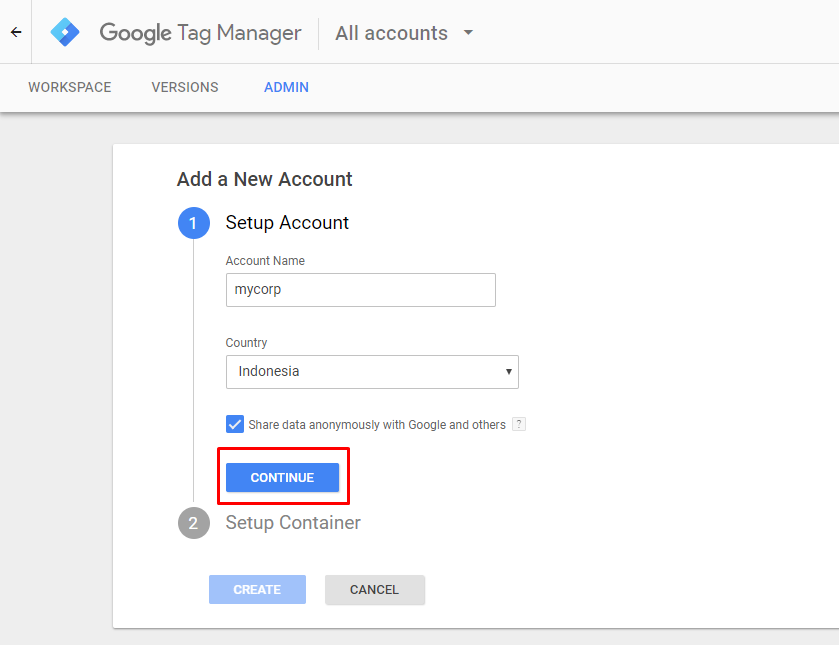The width and height of the screenshot is (839, 645).
Task: Expand the Country dropdown showing Indonesia
Action: point(372,371)
